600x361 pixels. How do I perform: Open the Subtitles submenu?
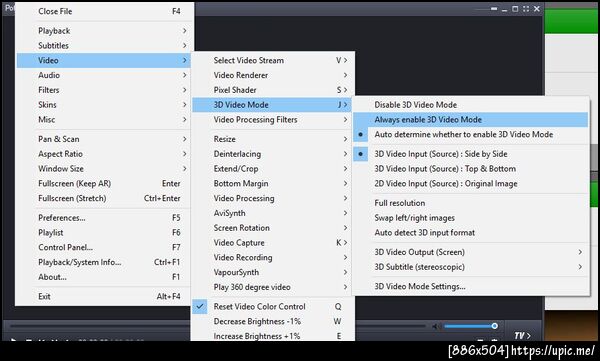pos(104,46)
